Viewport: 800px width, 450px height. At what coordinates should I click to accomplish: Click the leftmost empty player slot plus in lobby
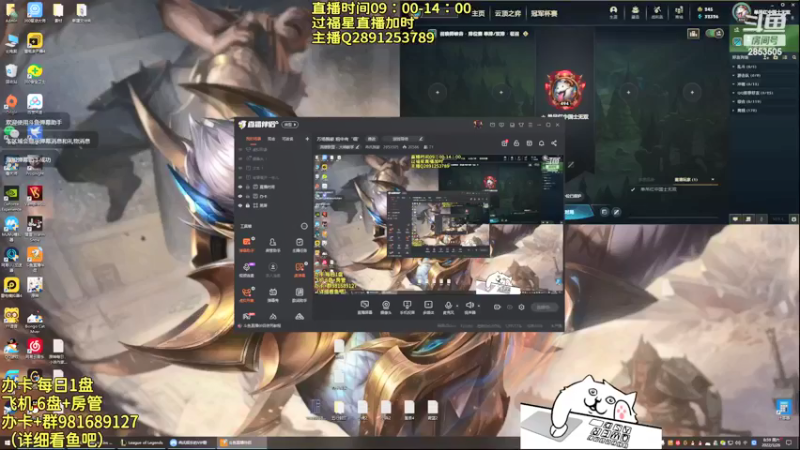(x=437, y=92)
